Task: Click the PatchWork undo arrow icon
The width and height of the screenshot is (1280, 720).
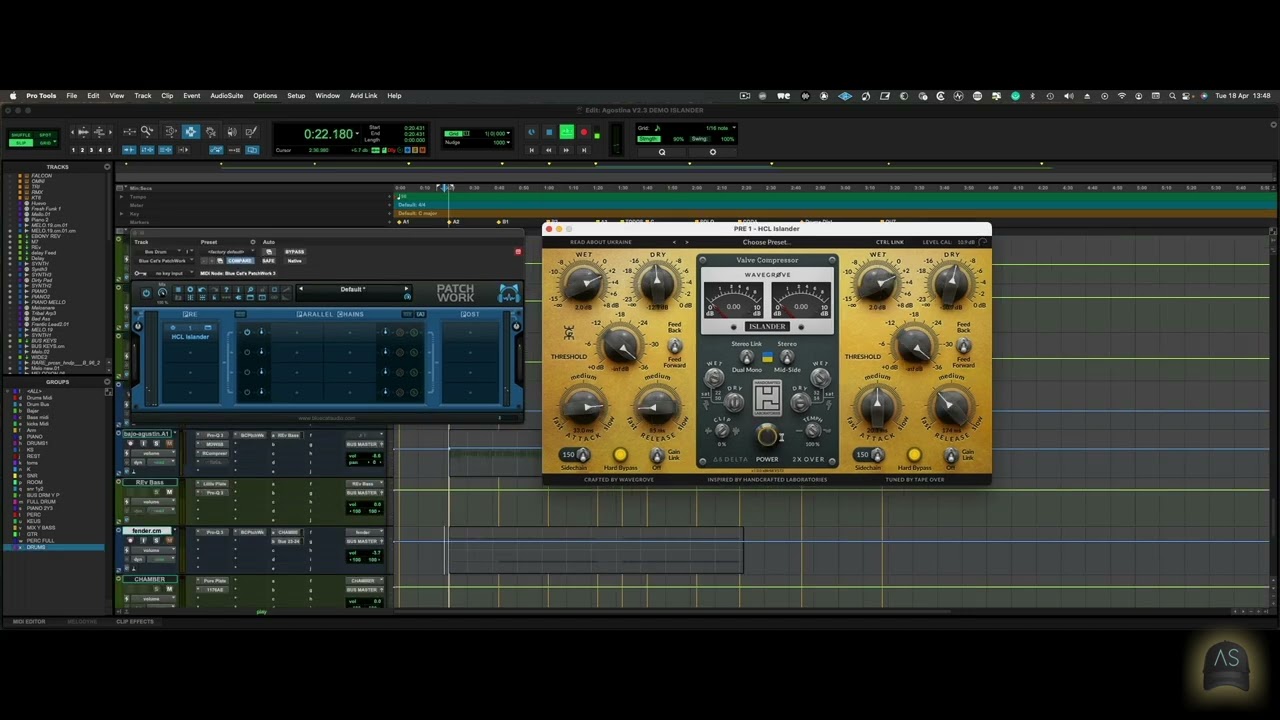Action: point(202,289)
